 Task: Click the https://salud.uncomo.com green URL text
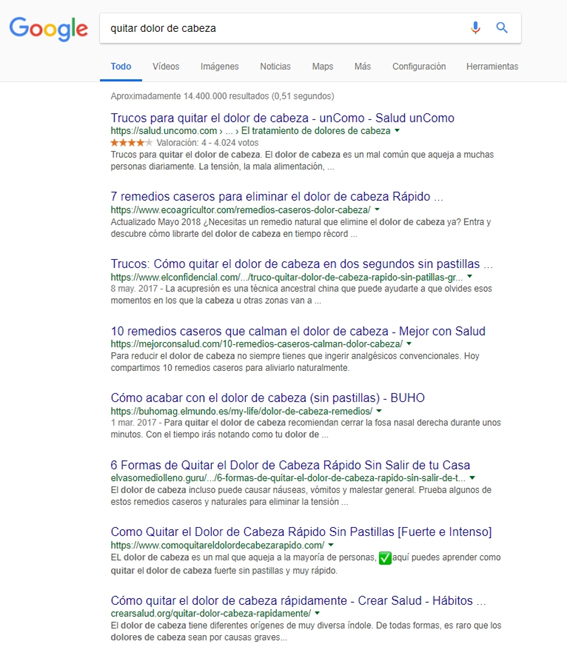164,131
